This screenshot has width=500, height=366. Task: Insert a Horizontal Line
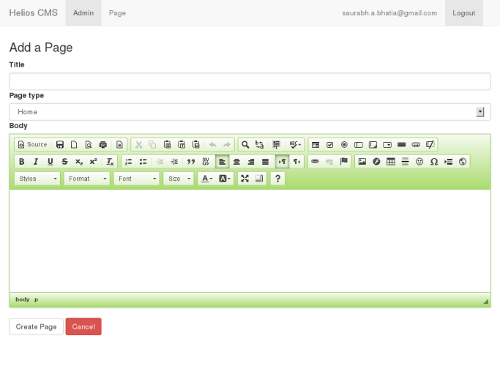pos(405,162)
